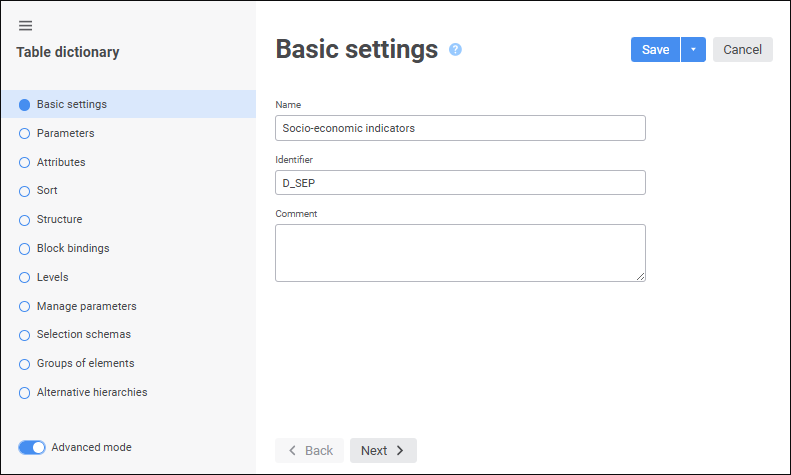Select the Parameters section
Screen dimensions: 791x475
point(65,133)
